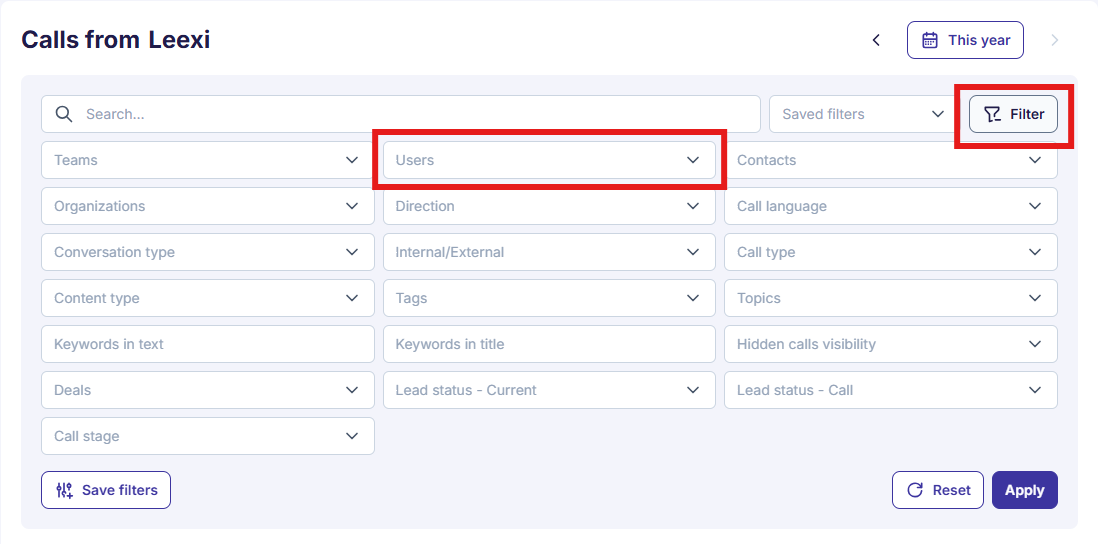Viewport: 1098px width, 544px height.
Task: Open the Saved filters dropdown
Action: 864,114
